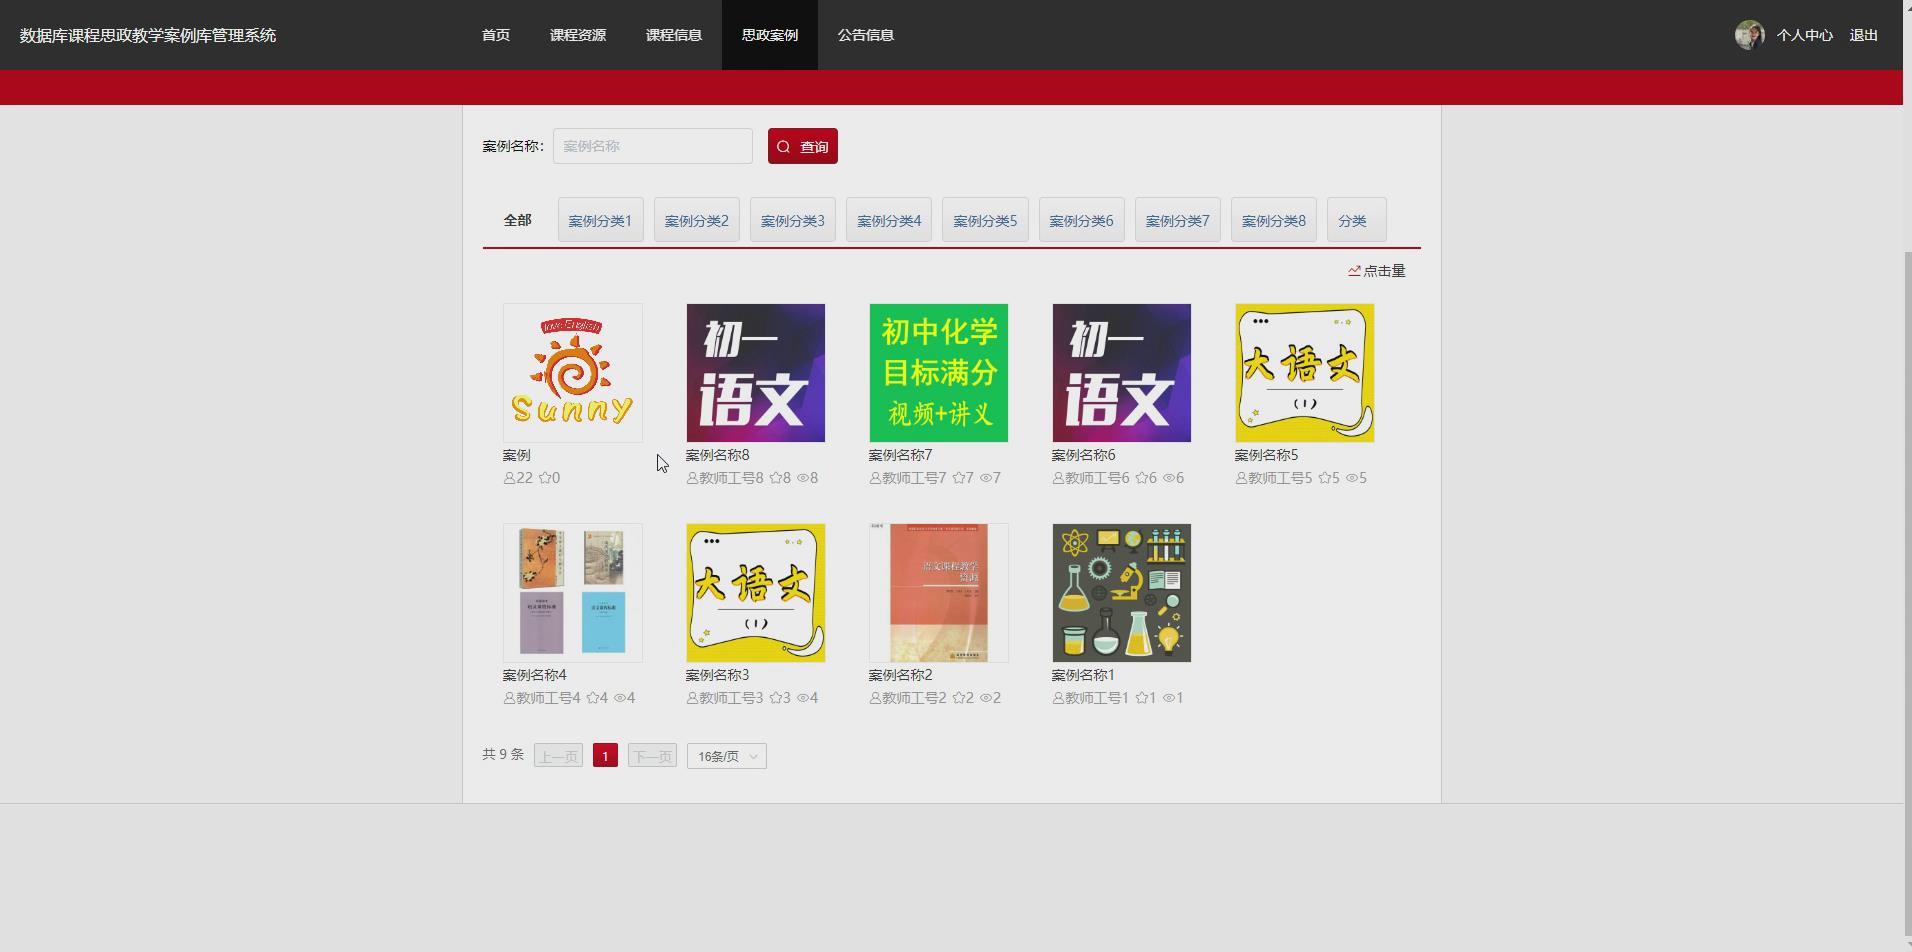The image size is (1912, 952).
Task: Expand the 分类 category button
Action: [1355, 219]
